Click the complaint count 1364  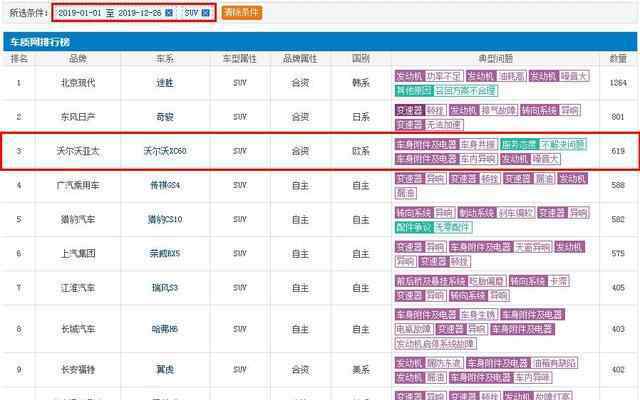(x=618, y=83)
